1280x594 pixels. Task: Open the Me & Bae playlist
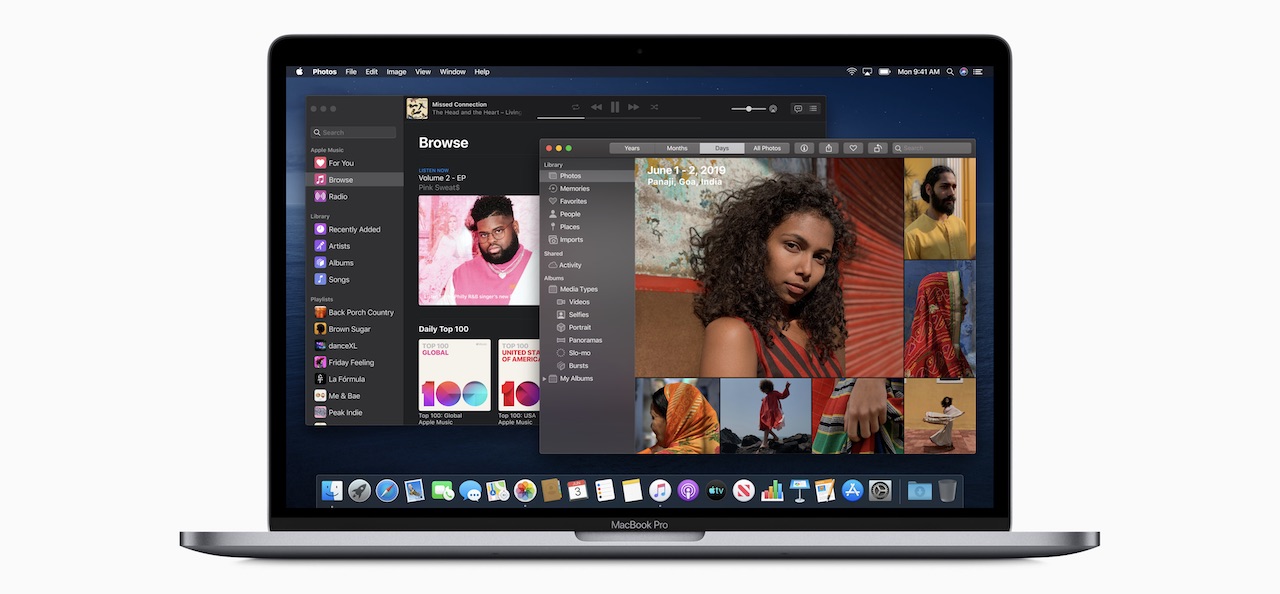coord(357,396)
